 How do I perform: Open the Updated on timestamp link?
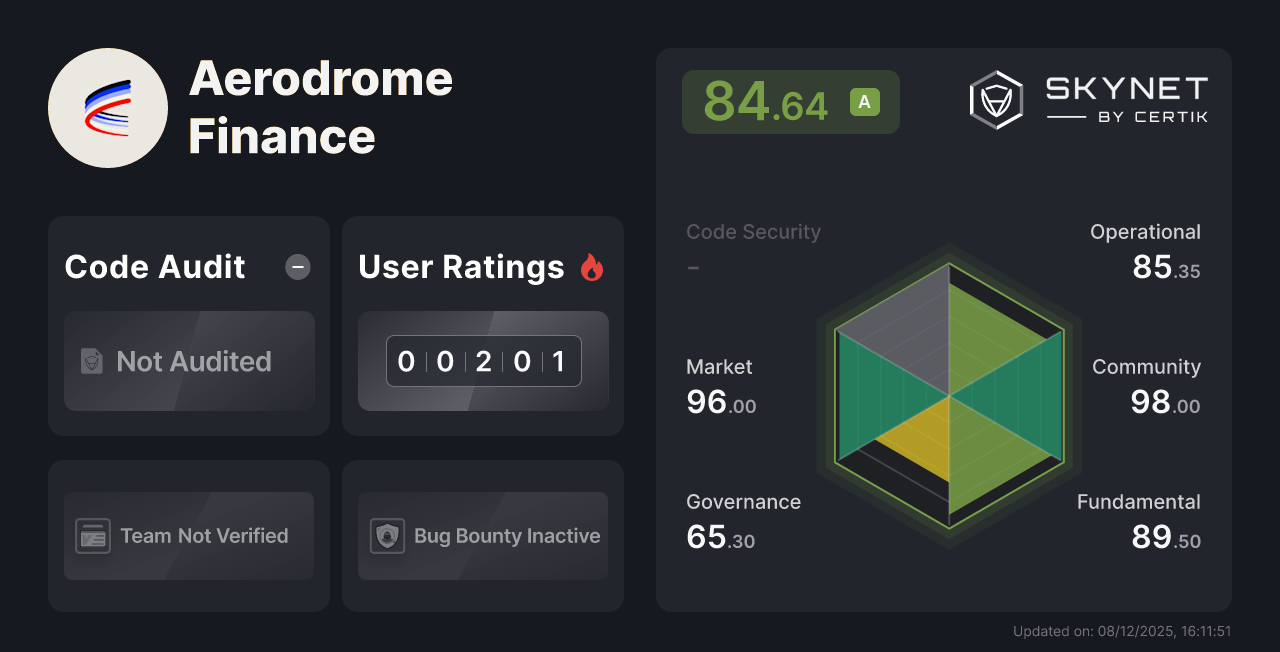click(1122, 631)
